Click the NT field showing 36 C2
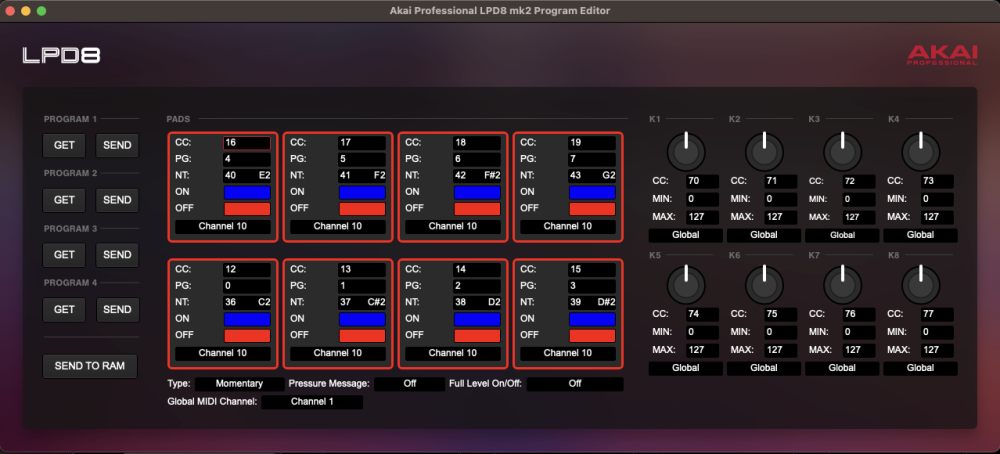Screen dimensions: 1000x454 click(x=247, y=302)
